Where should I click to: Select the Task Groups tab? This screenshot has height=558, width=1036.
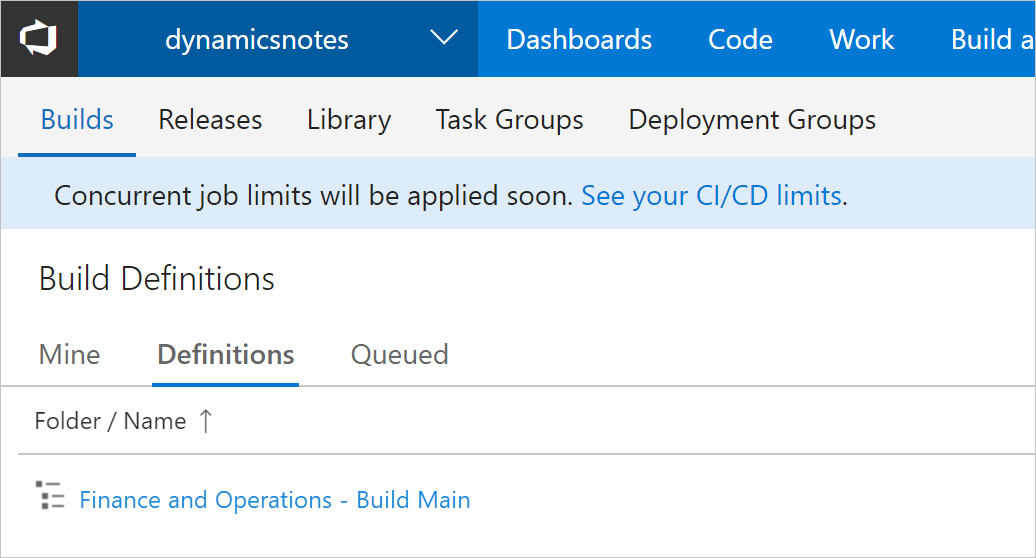pos(510,120)
